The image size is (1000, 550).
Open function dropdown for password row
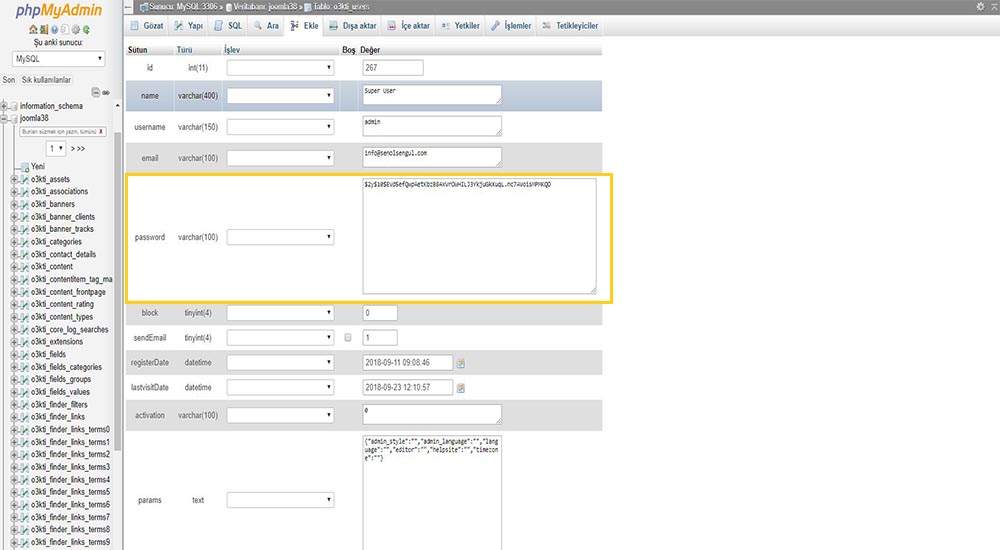coord(281,237)
